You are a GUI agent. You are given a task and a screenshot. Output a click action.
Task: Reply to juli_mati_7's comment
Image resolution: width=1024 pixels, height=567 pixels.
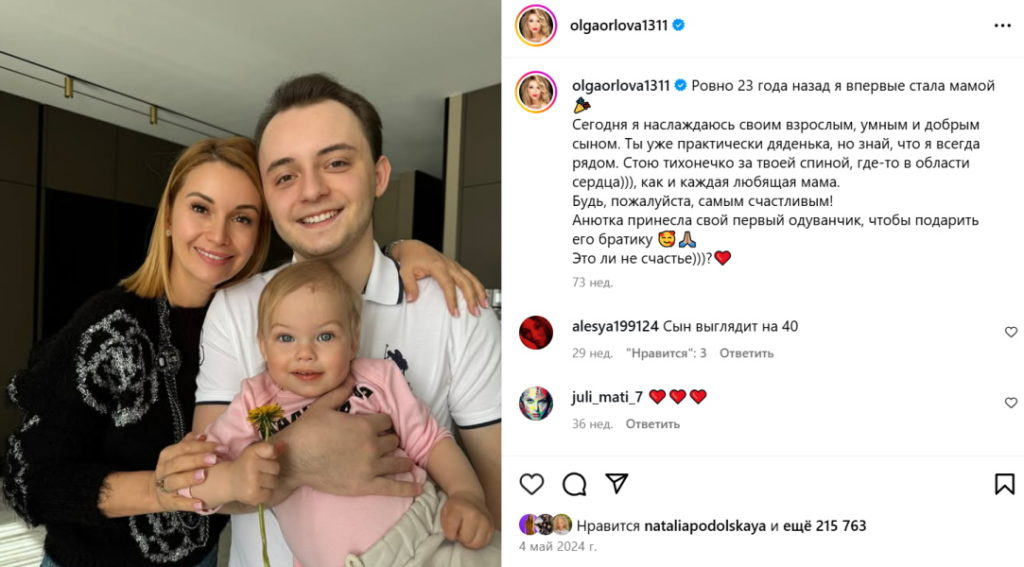click(x=652, y=424)
